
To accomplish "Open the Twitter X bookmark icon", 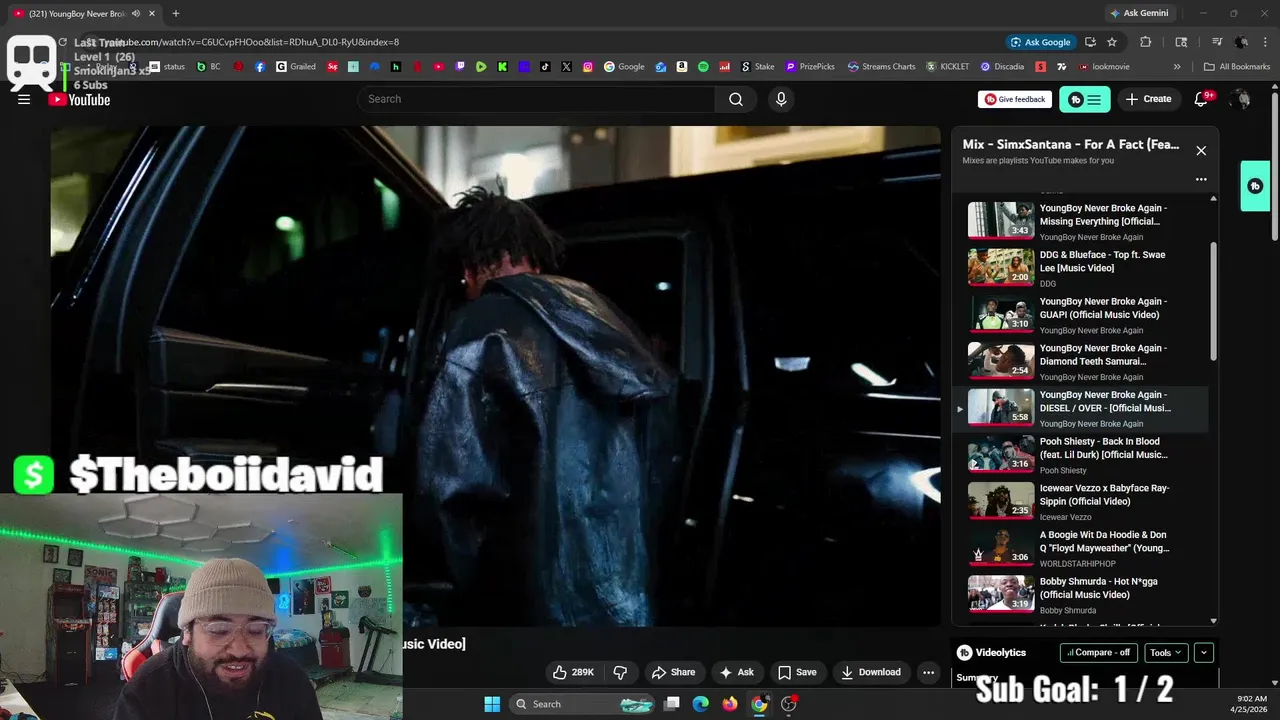I will coord(566,67).
